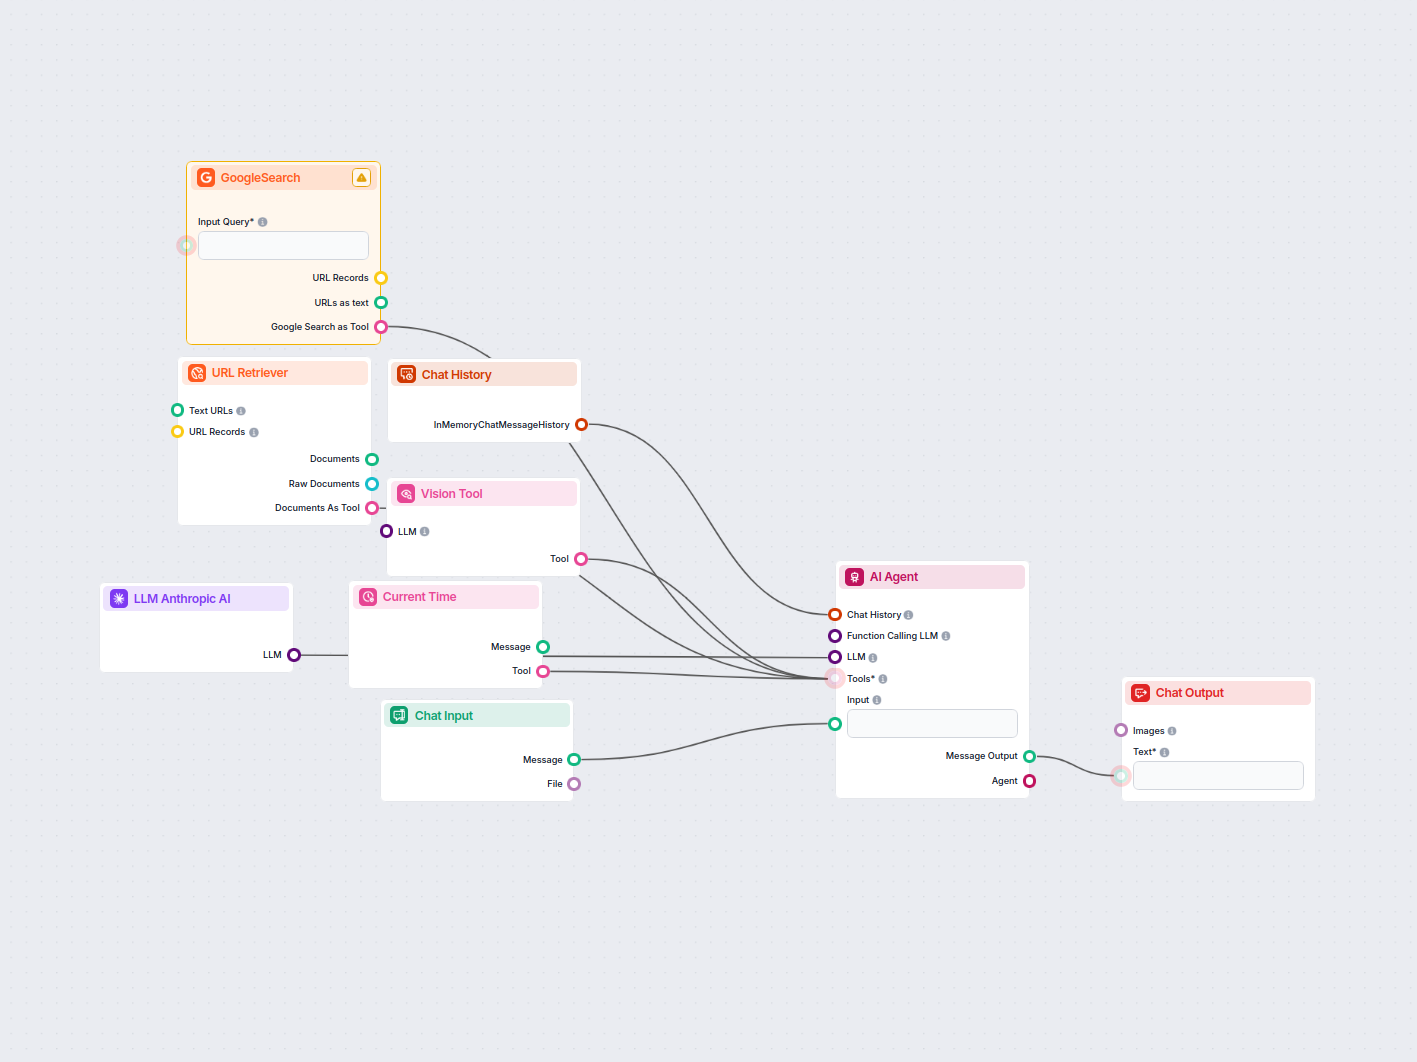Screen dimensions: 1417x1062
Task: Click the Chat History node icon
Action: click(407, 374)
